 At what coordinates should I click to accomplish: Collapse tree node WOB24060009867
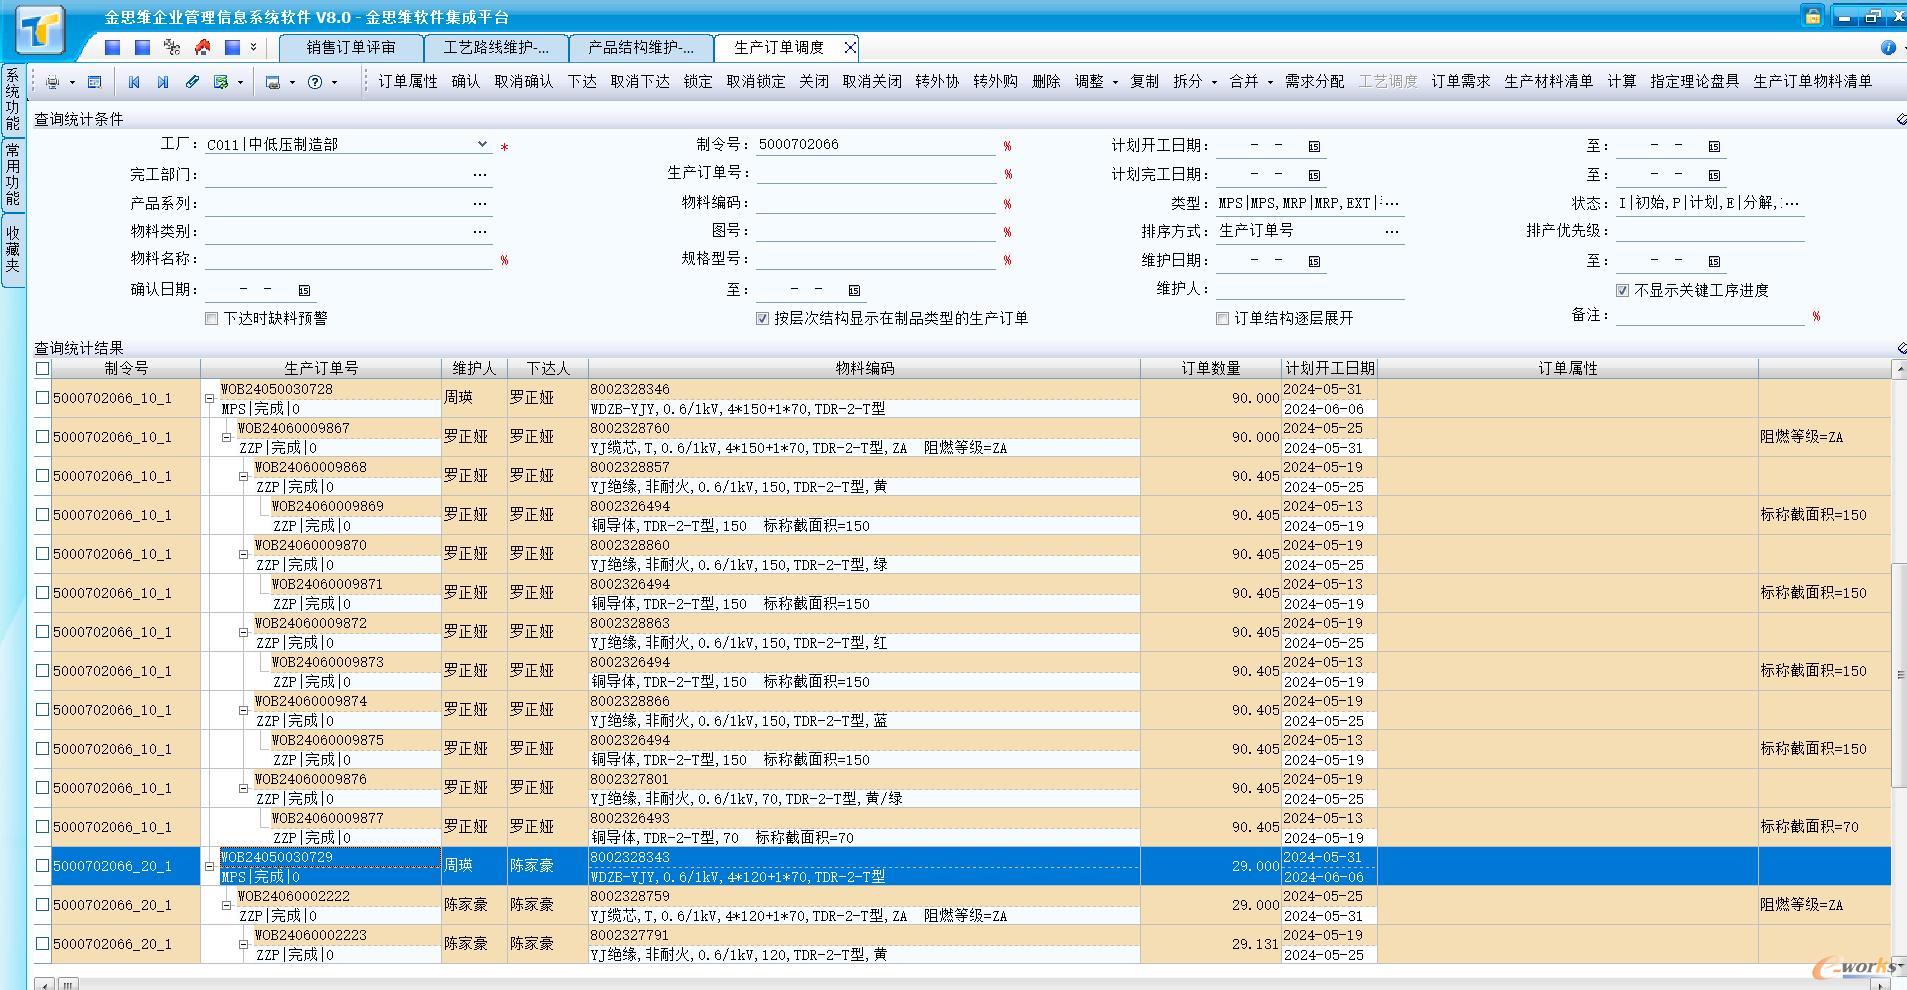226,437
